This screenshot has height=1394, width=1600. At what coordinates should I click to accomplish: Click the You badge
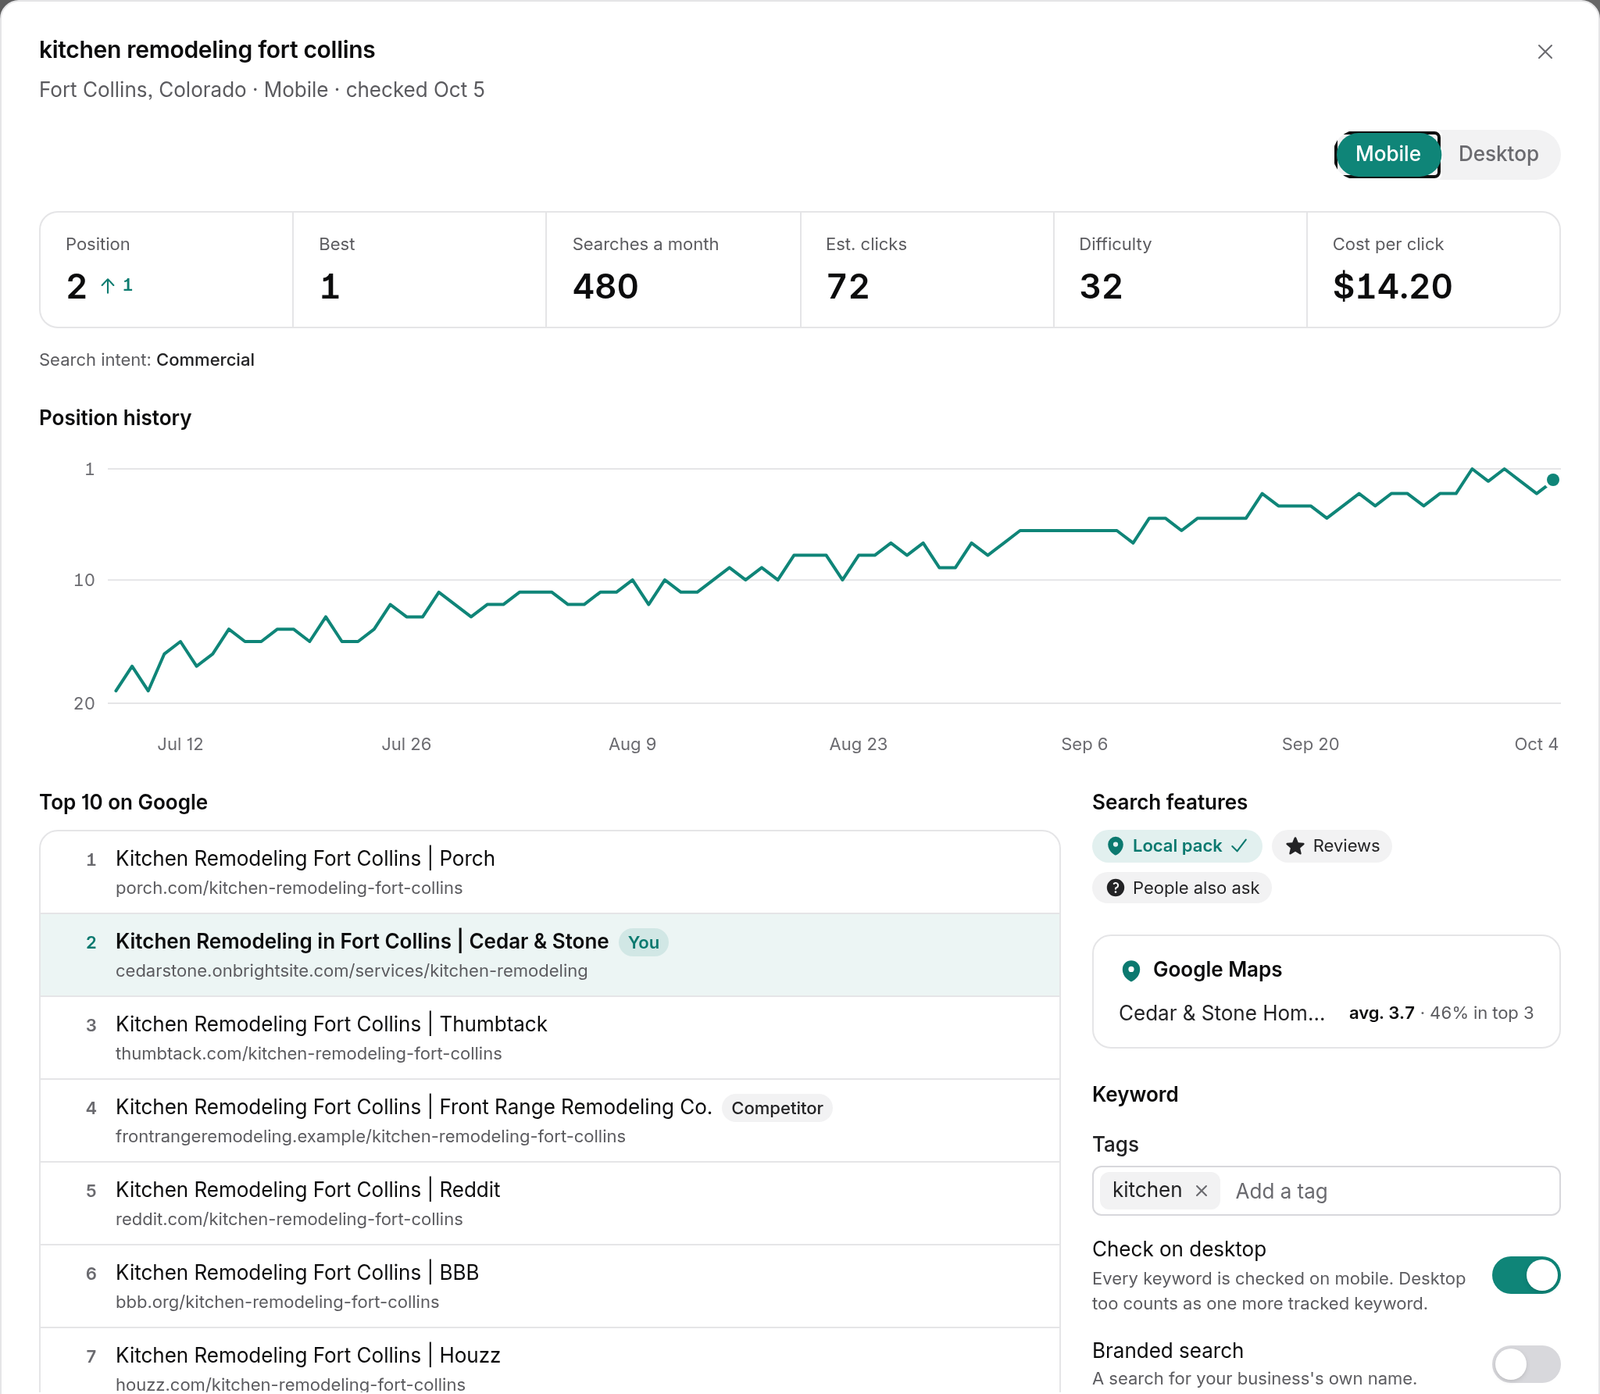click(643, 942)
